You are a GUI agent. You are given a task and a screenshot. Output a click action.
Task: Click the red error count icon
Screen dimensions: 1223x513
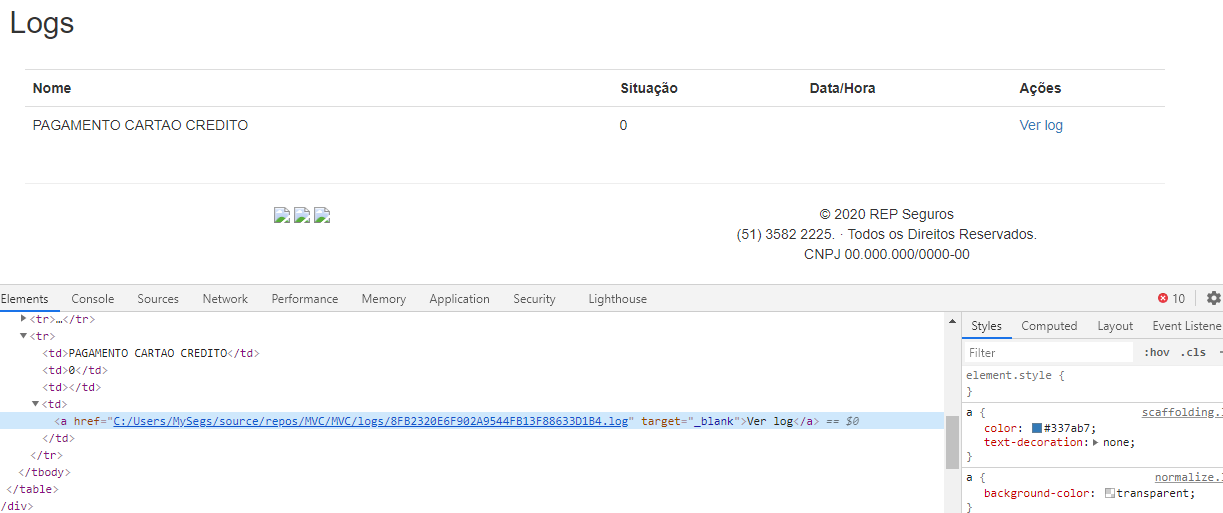pos(1163,298)
